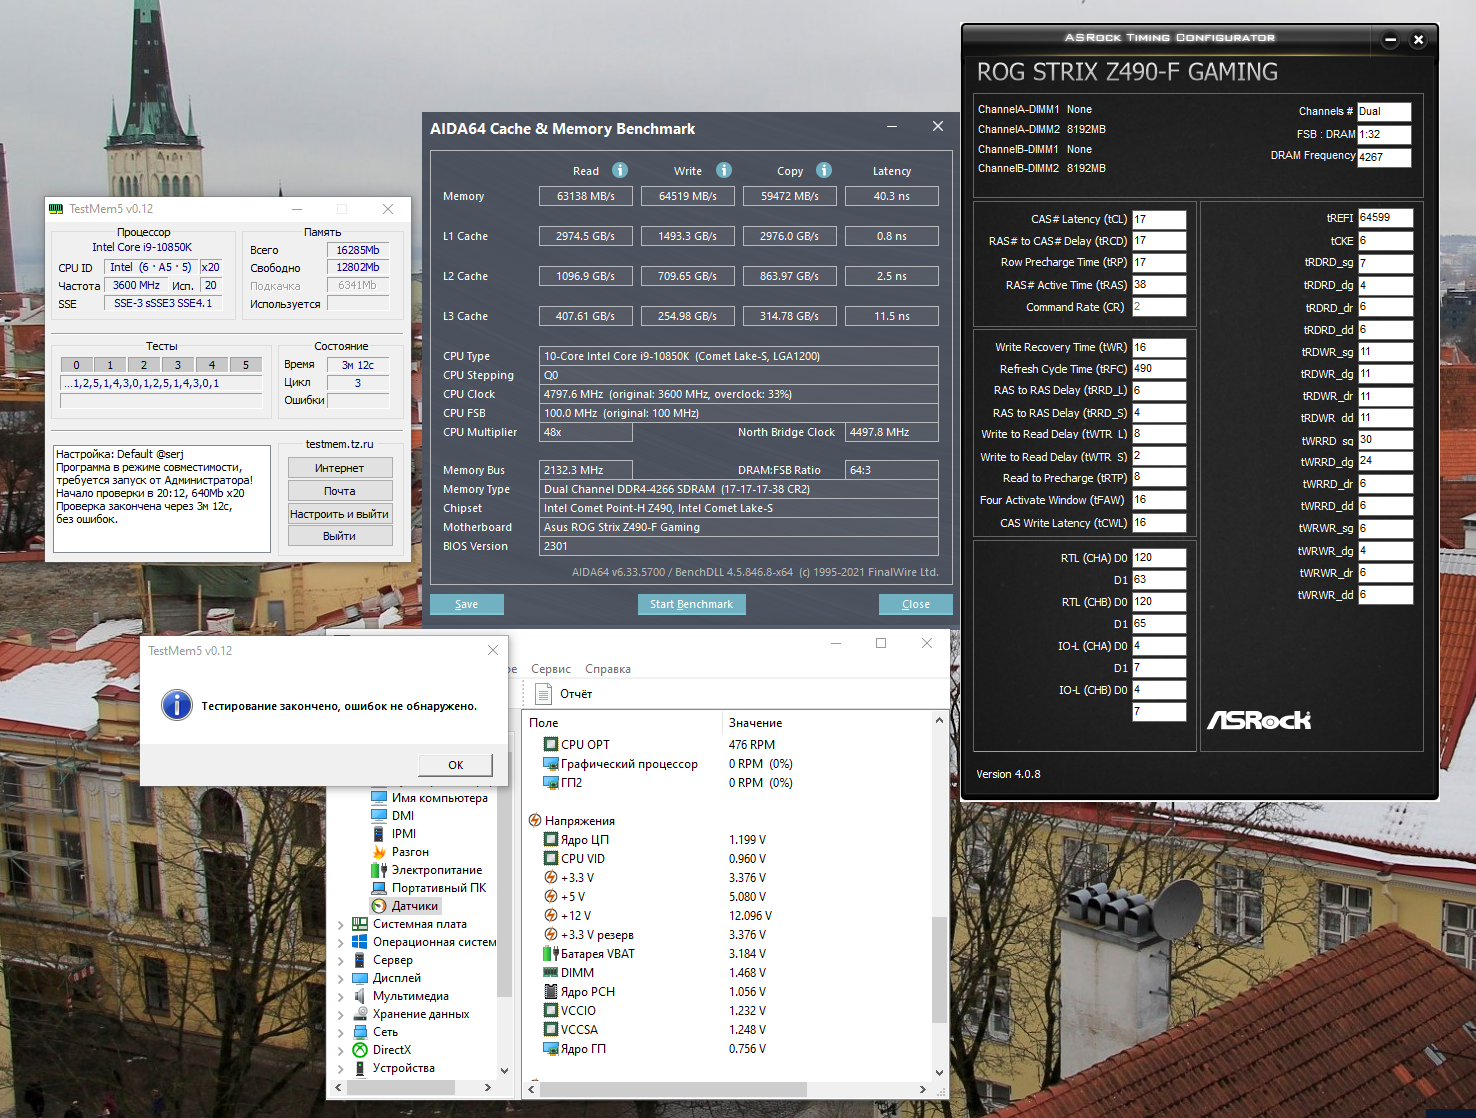Click the IPMI server icon in tree
Screen dimensions: 1476x1118
379,834
